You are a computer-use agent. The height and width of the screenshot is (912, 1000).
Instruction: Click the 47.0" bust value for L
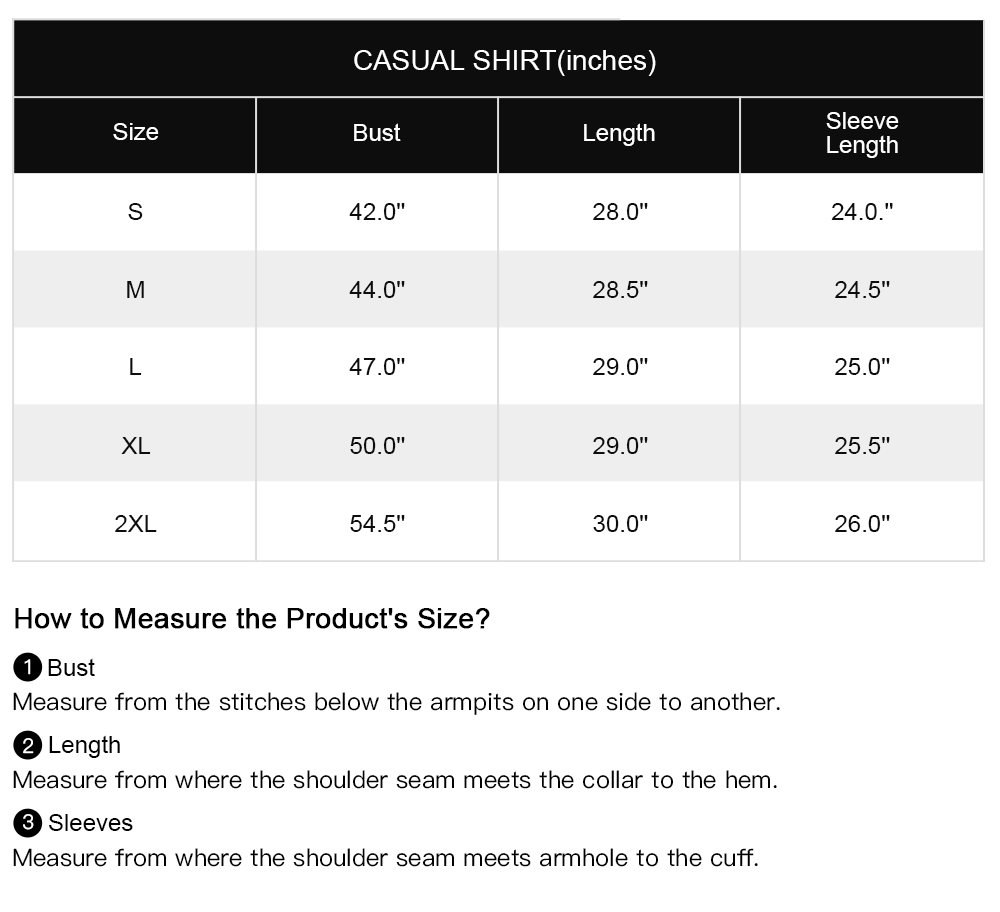[377, 367]
